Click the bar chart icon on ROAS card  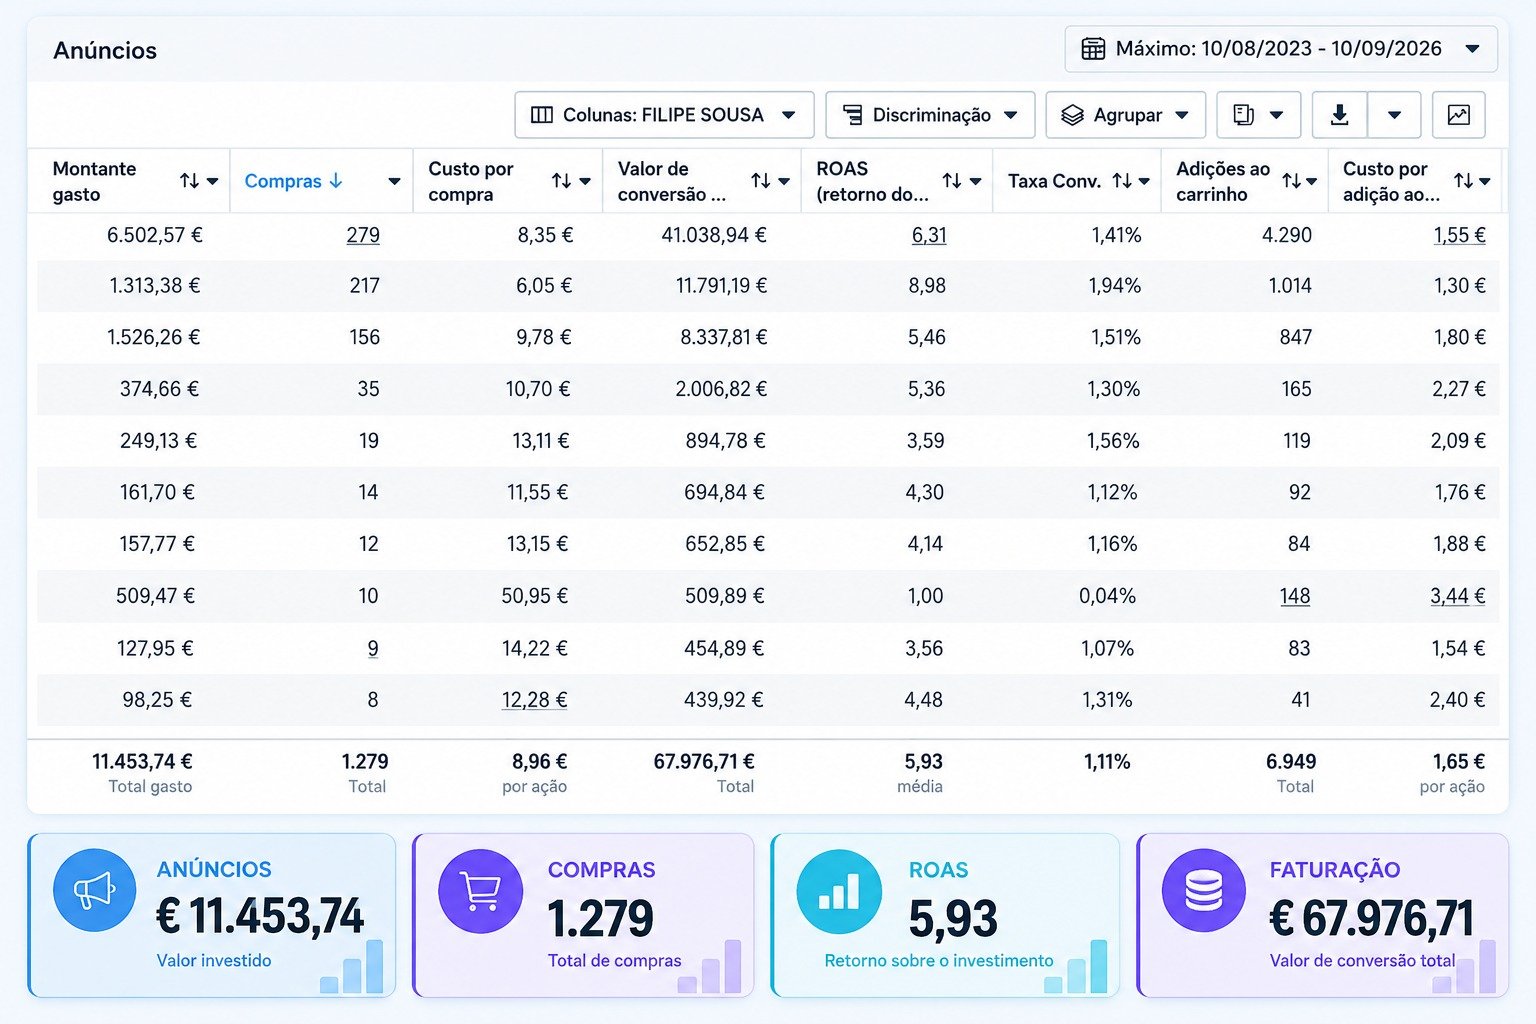839,890
